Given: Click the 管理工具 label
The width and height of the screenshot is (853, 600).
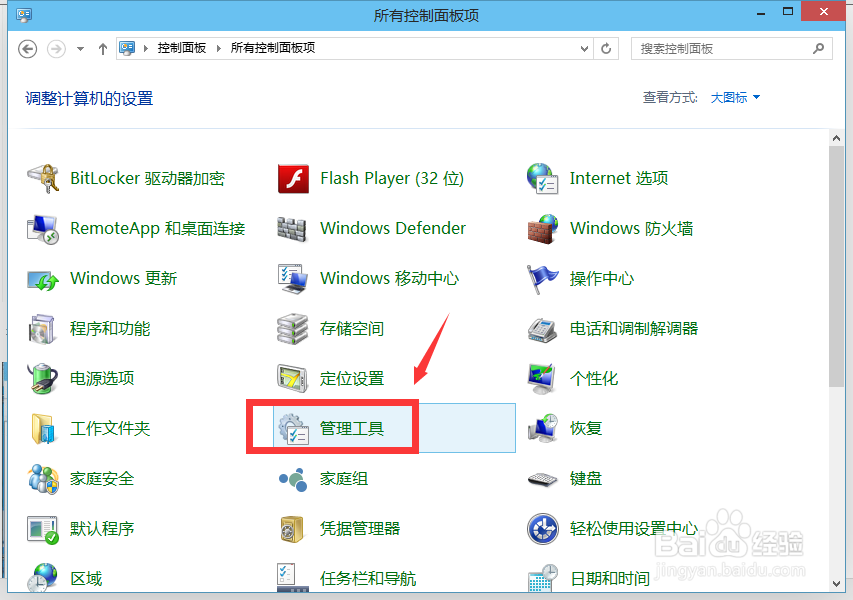Looking at the screenshot, I should coord(351,429).
